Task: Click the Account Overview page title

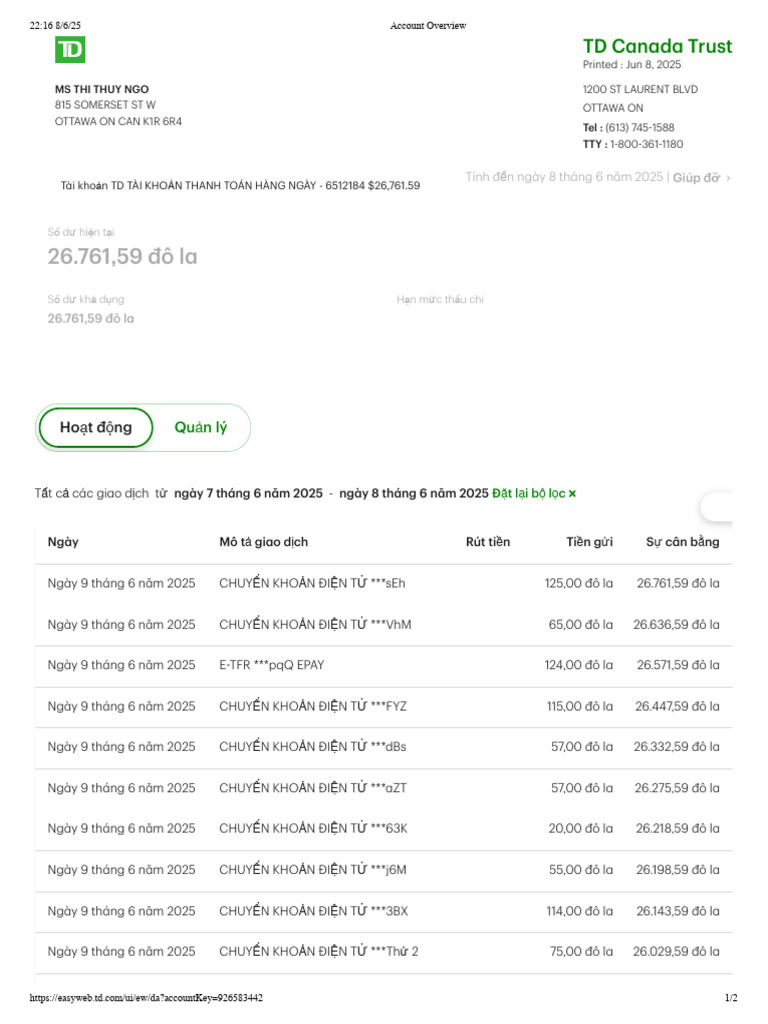Action: click(x=428, y=25)
